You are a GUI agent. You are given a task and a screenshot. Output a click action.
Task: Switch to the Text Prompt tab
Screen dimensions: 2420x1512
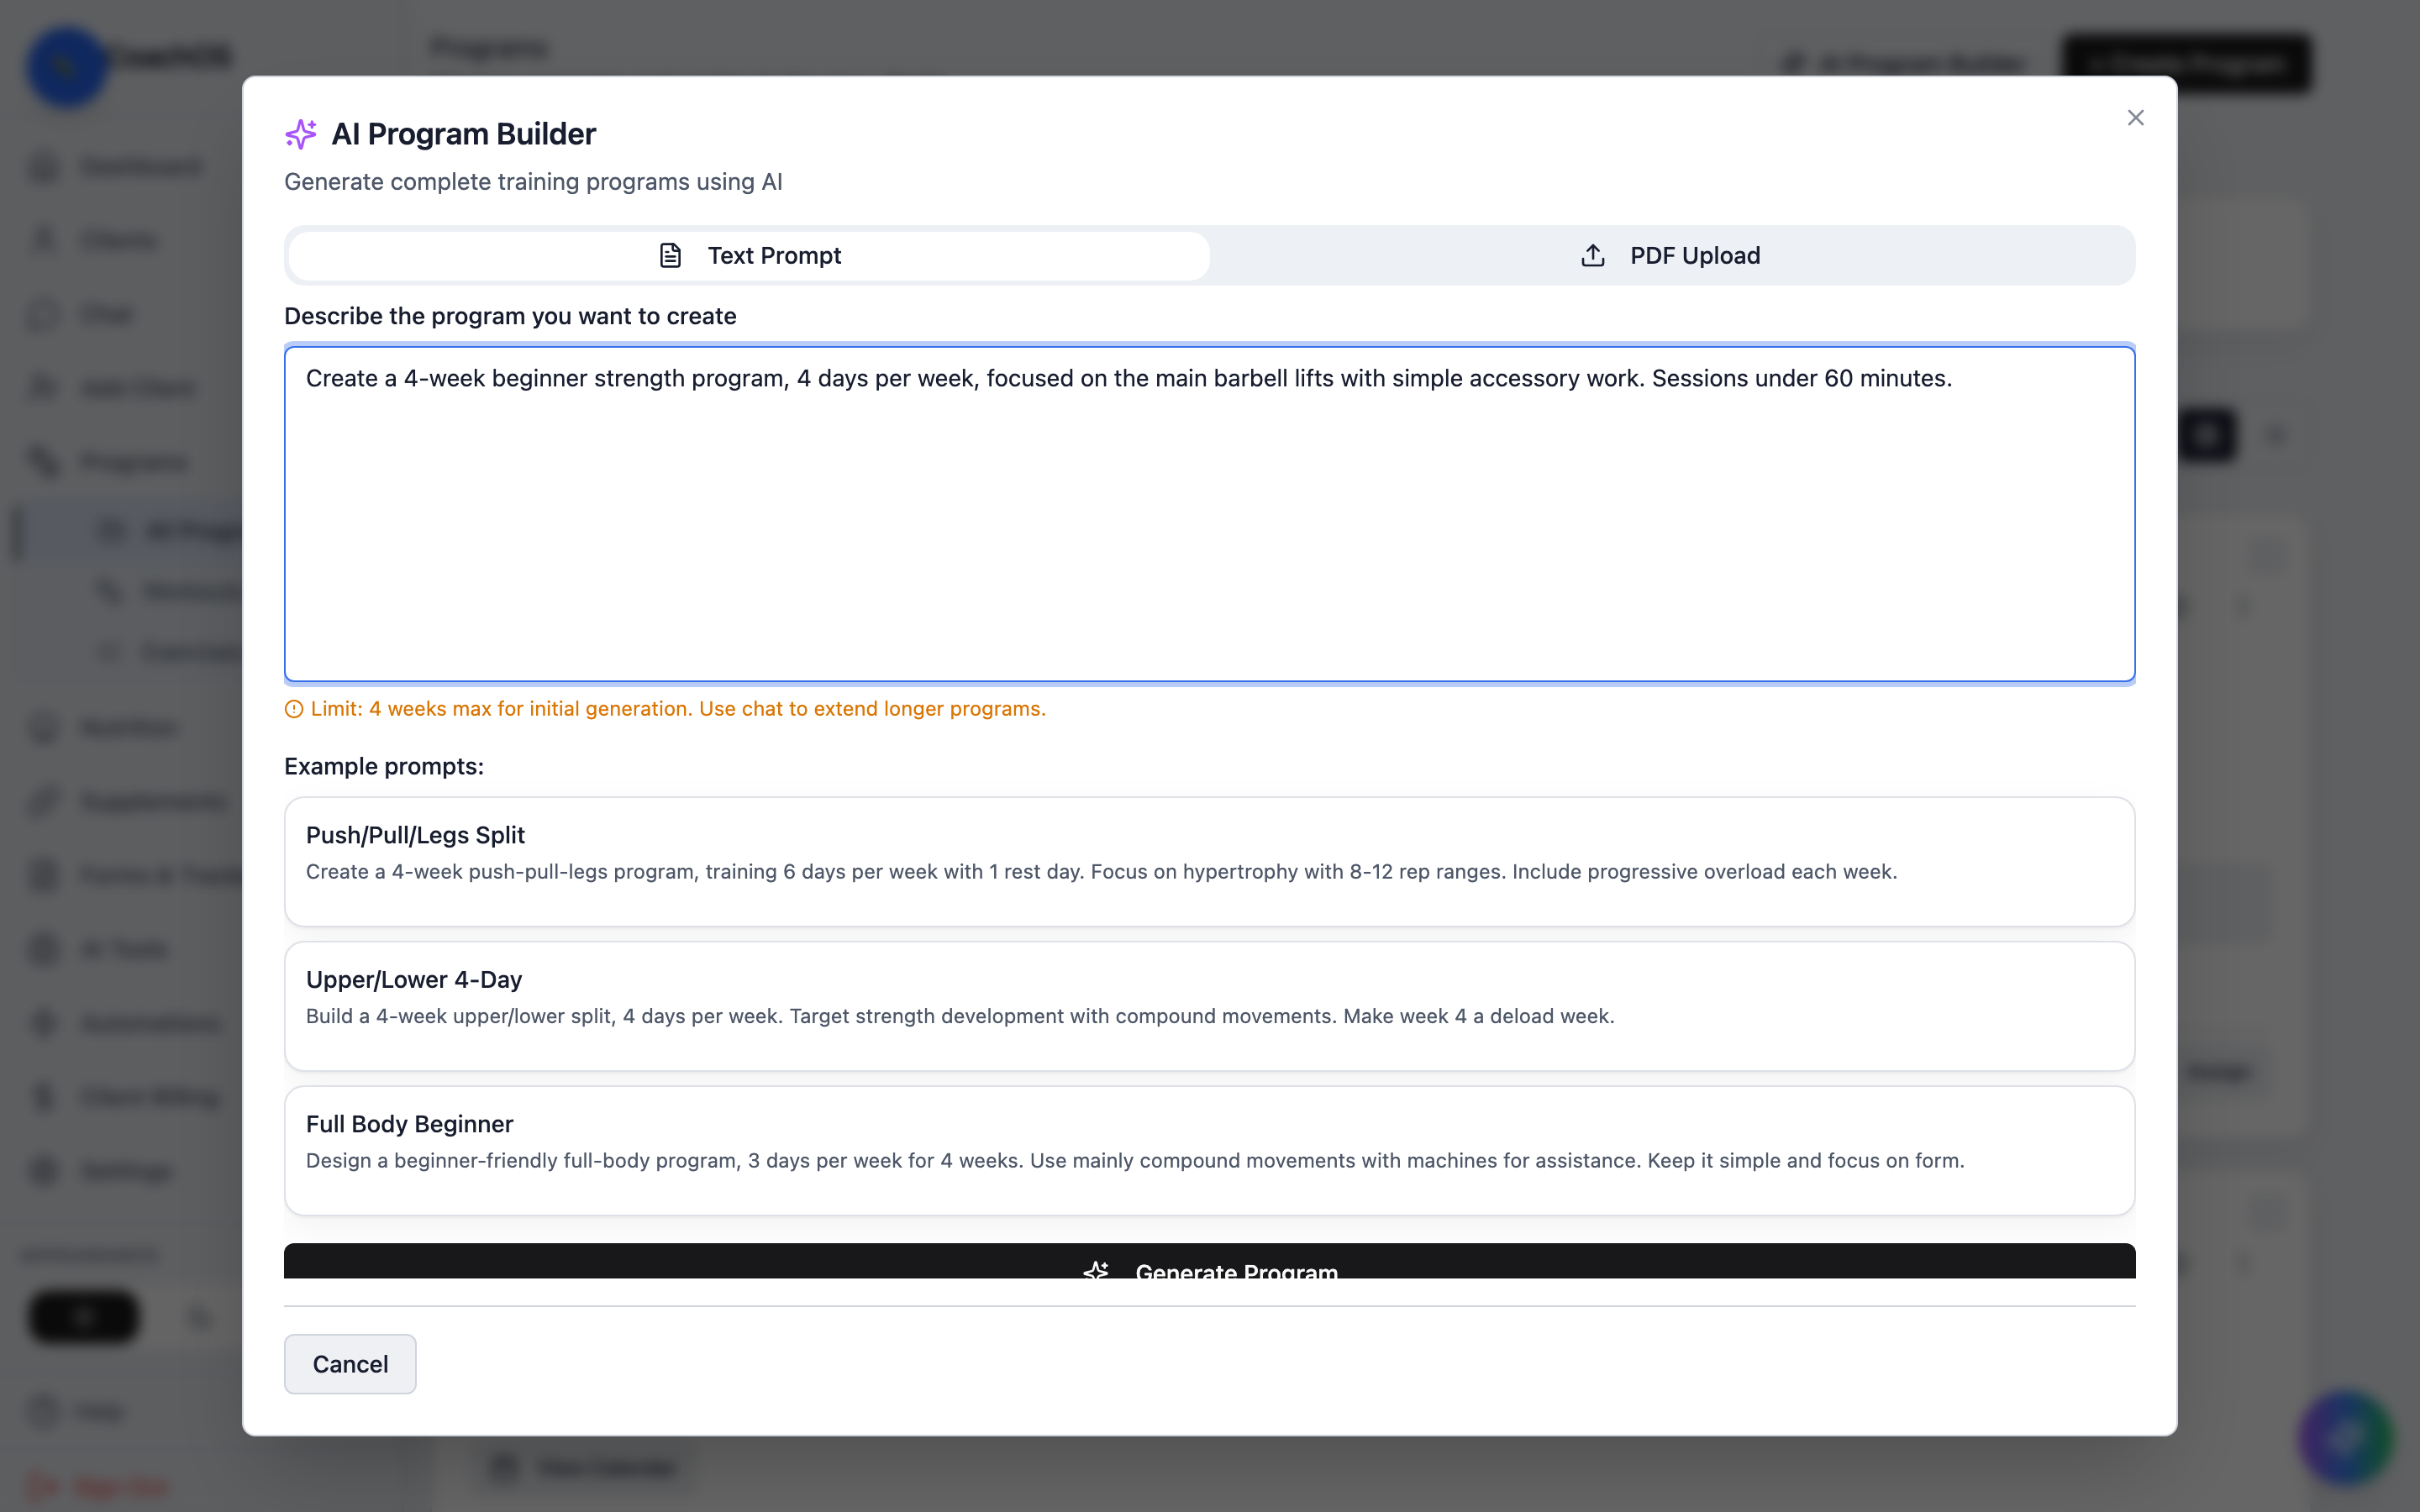[x=749, y=256]
